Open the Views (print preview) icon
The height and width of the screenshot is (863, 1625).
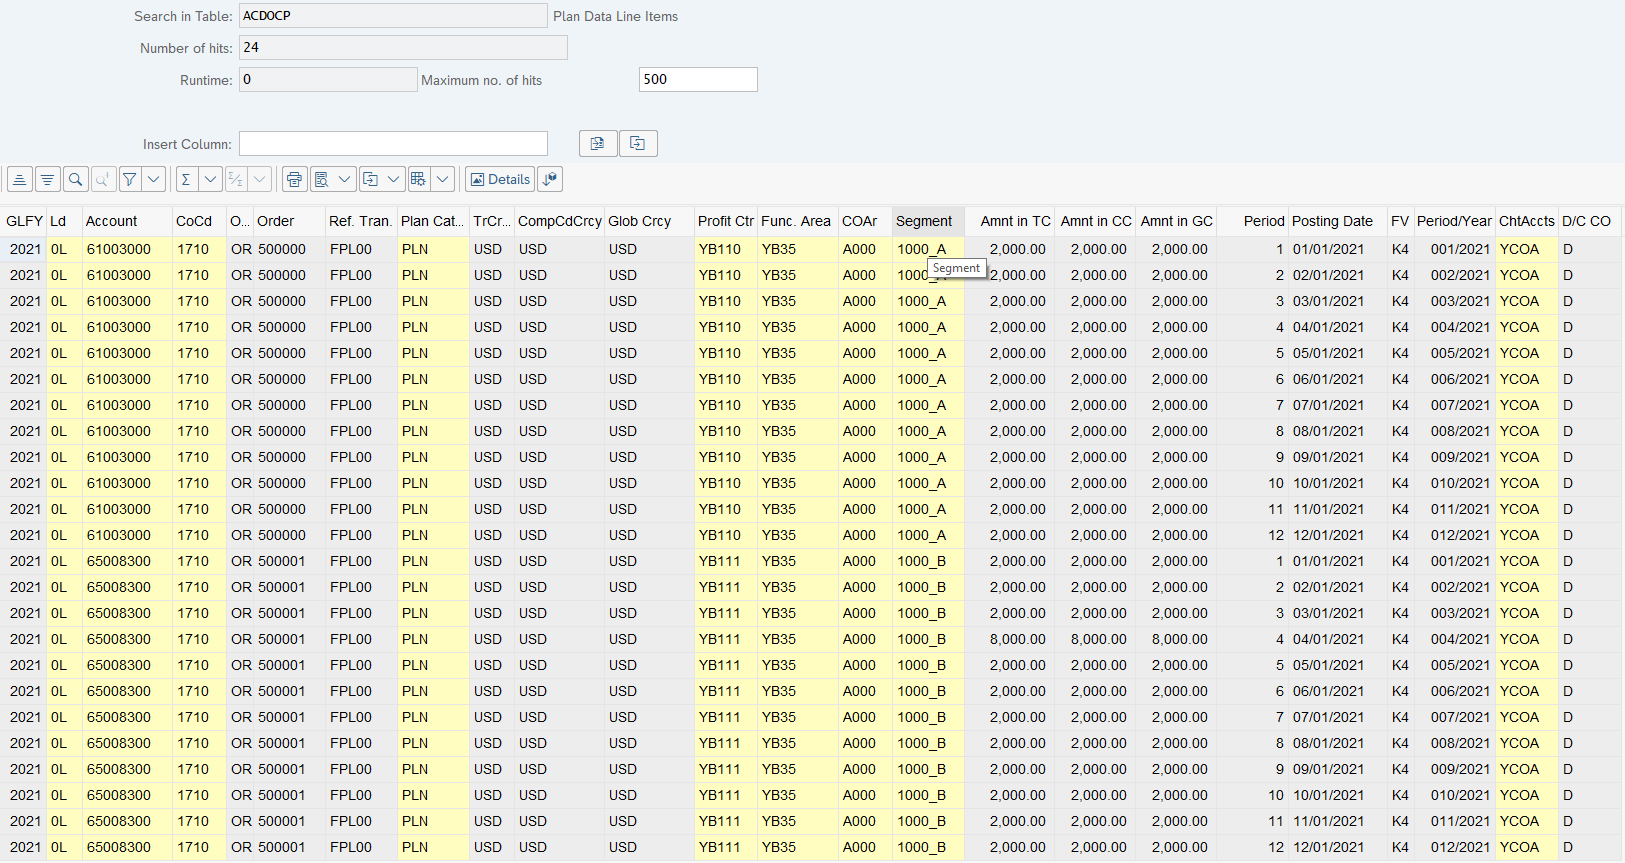[322, 179]
